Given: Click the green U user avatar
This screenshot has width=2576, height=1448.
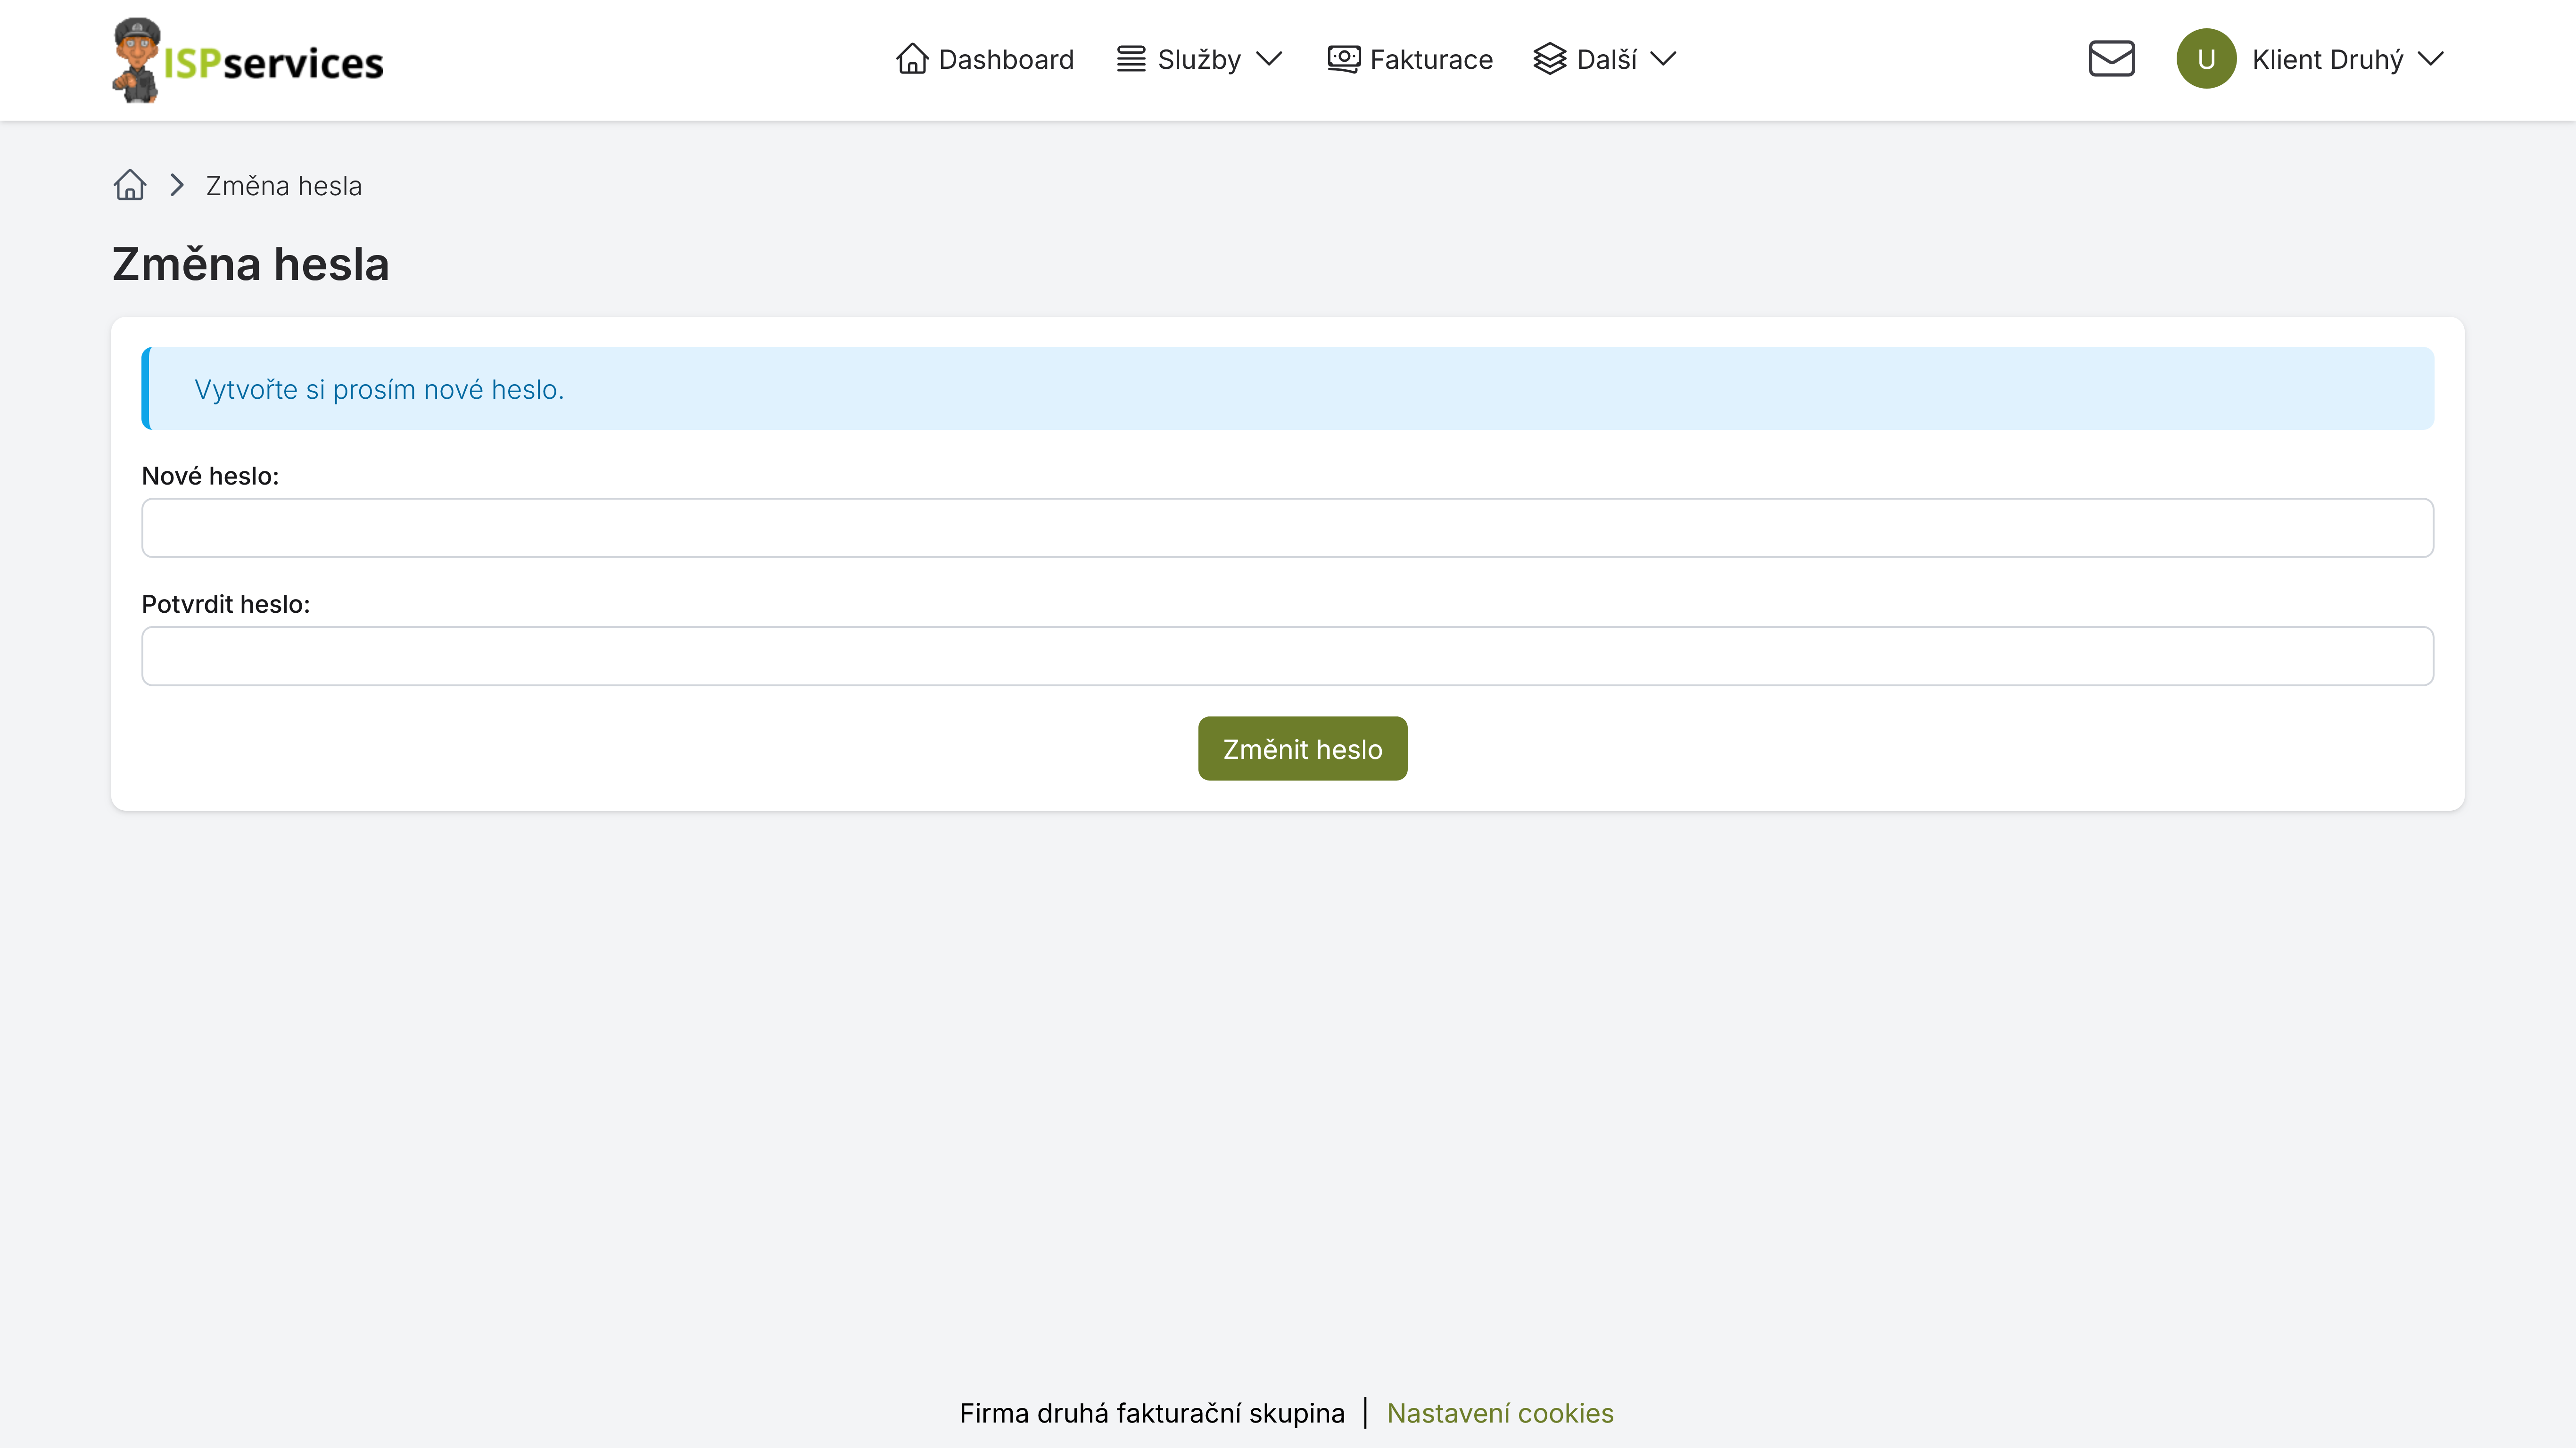Looking at the screenshot, I should (x=2206, y=59).
